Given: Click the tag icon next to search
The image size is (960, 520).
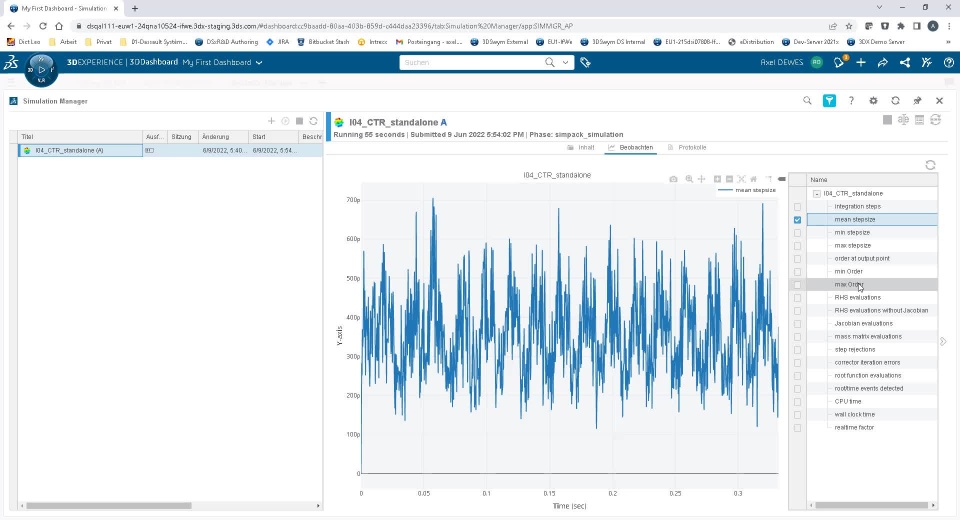Looking at the screenshot, I should [585, 62].
